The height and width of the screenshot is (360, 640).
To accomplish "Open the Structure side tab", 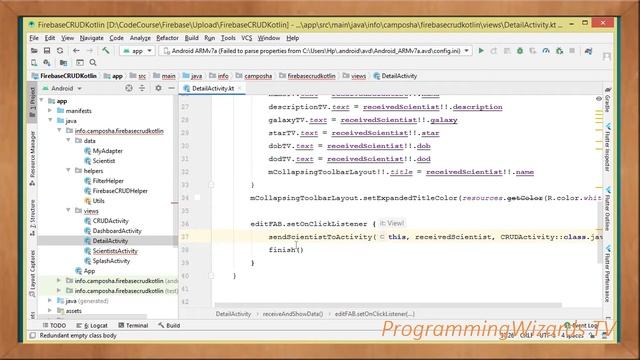I will (x=33, y=218).
